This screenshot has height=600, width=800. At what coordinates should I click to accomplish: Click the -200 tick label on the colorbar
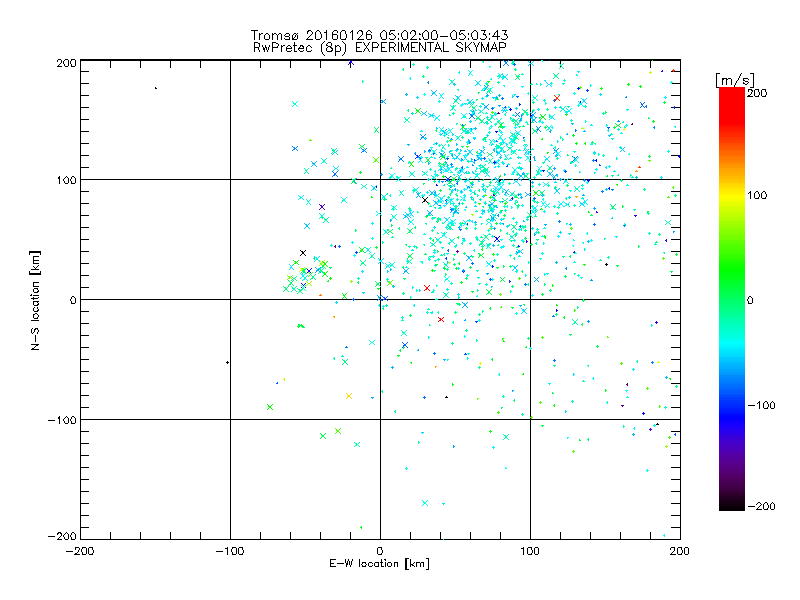[761, 506]
